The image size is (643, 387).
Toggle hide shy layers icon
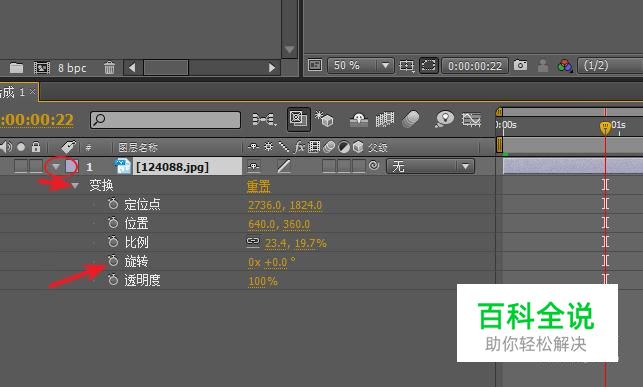point(359,120)
